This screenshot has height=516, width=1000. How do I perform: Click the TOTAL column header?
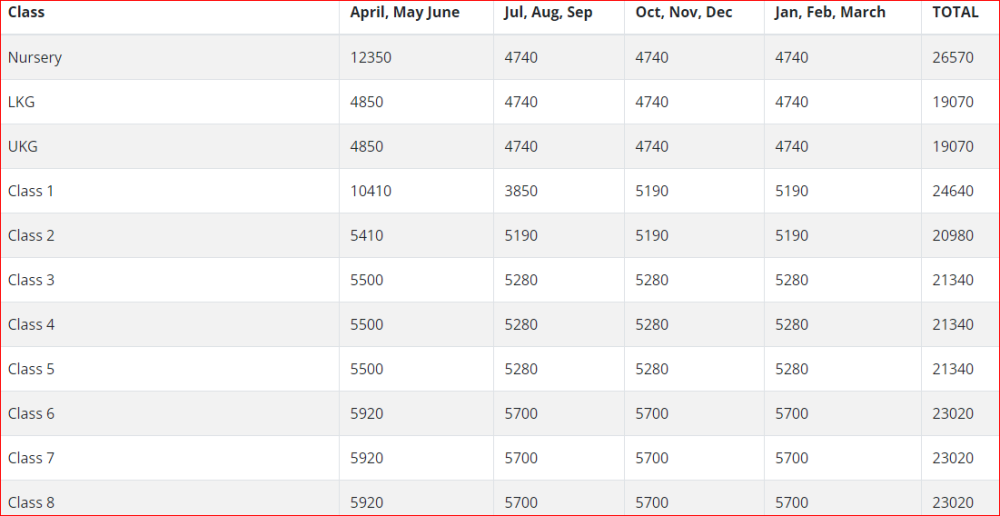click(956, 13)
